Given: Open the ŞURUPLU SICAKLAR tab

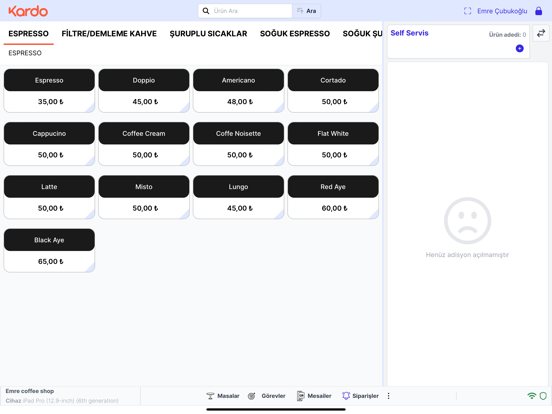Looking at the screenshot, I should point(208,33).
